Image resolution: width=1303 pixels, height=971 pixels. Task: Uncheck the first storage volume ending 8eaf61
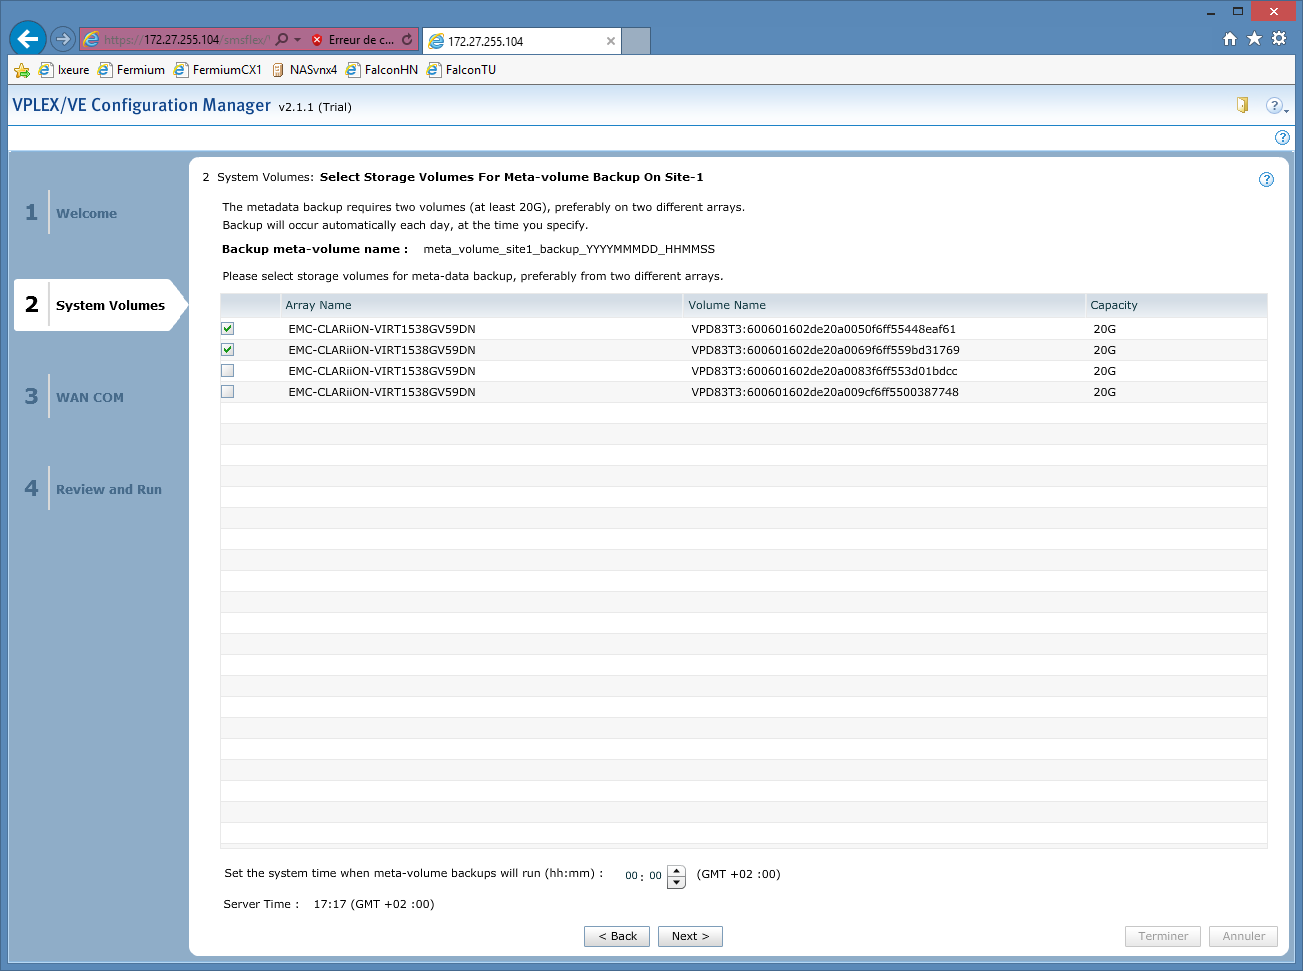click(x=228, y=329)
